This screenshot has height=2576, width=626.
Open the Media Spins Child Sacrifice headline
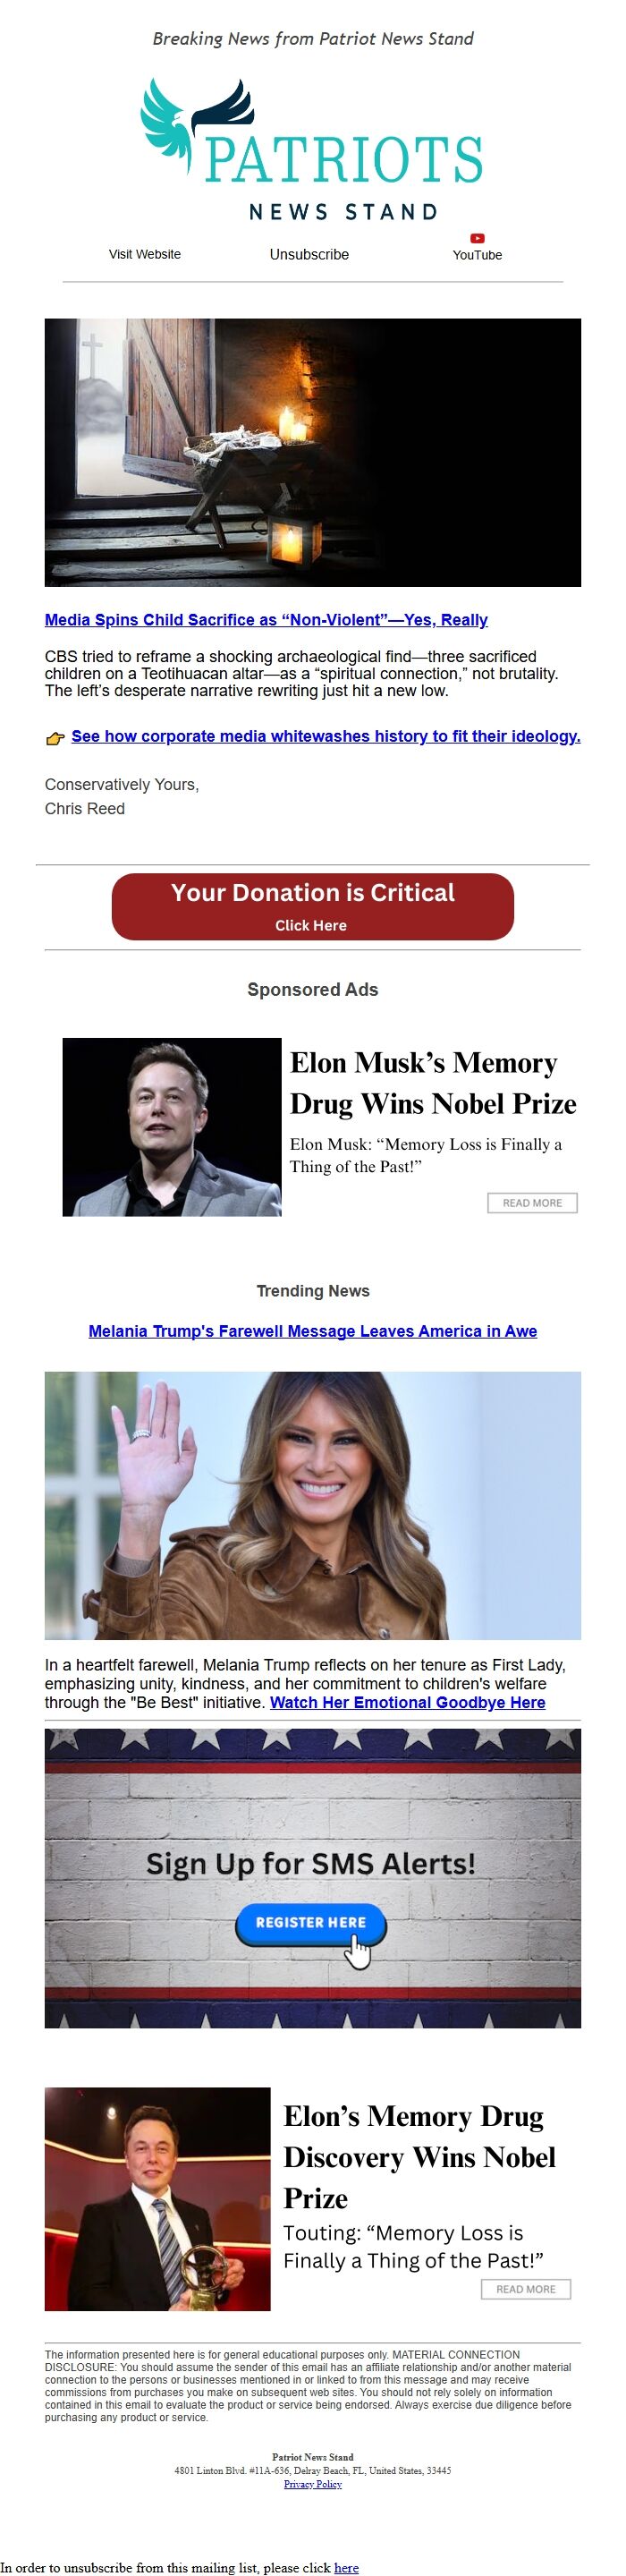pos(266,620)
